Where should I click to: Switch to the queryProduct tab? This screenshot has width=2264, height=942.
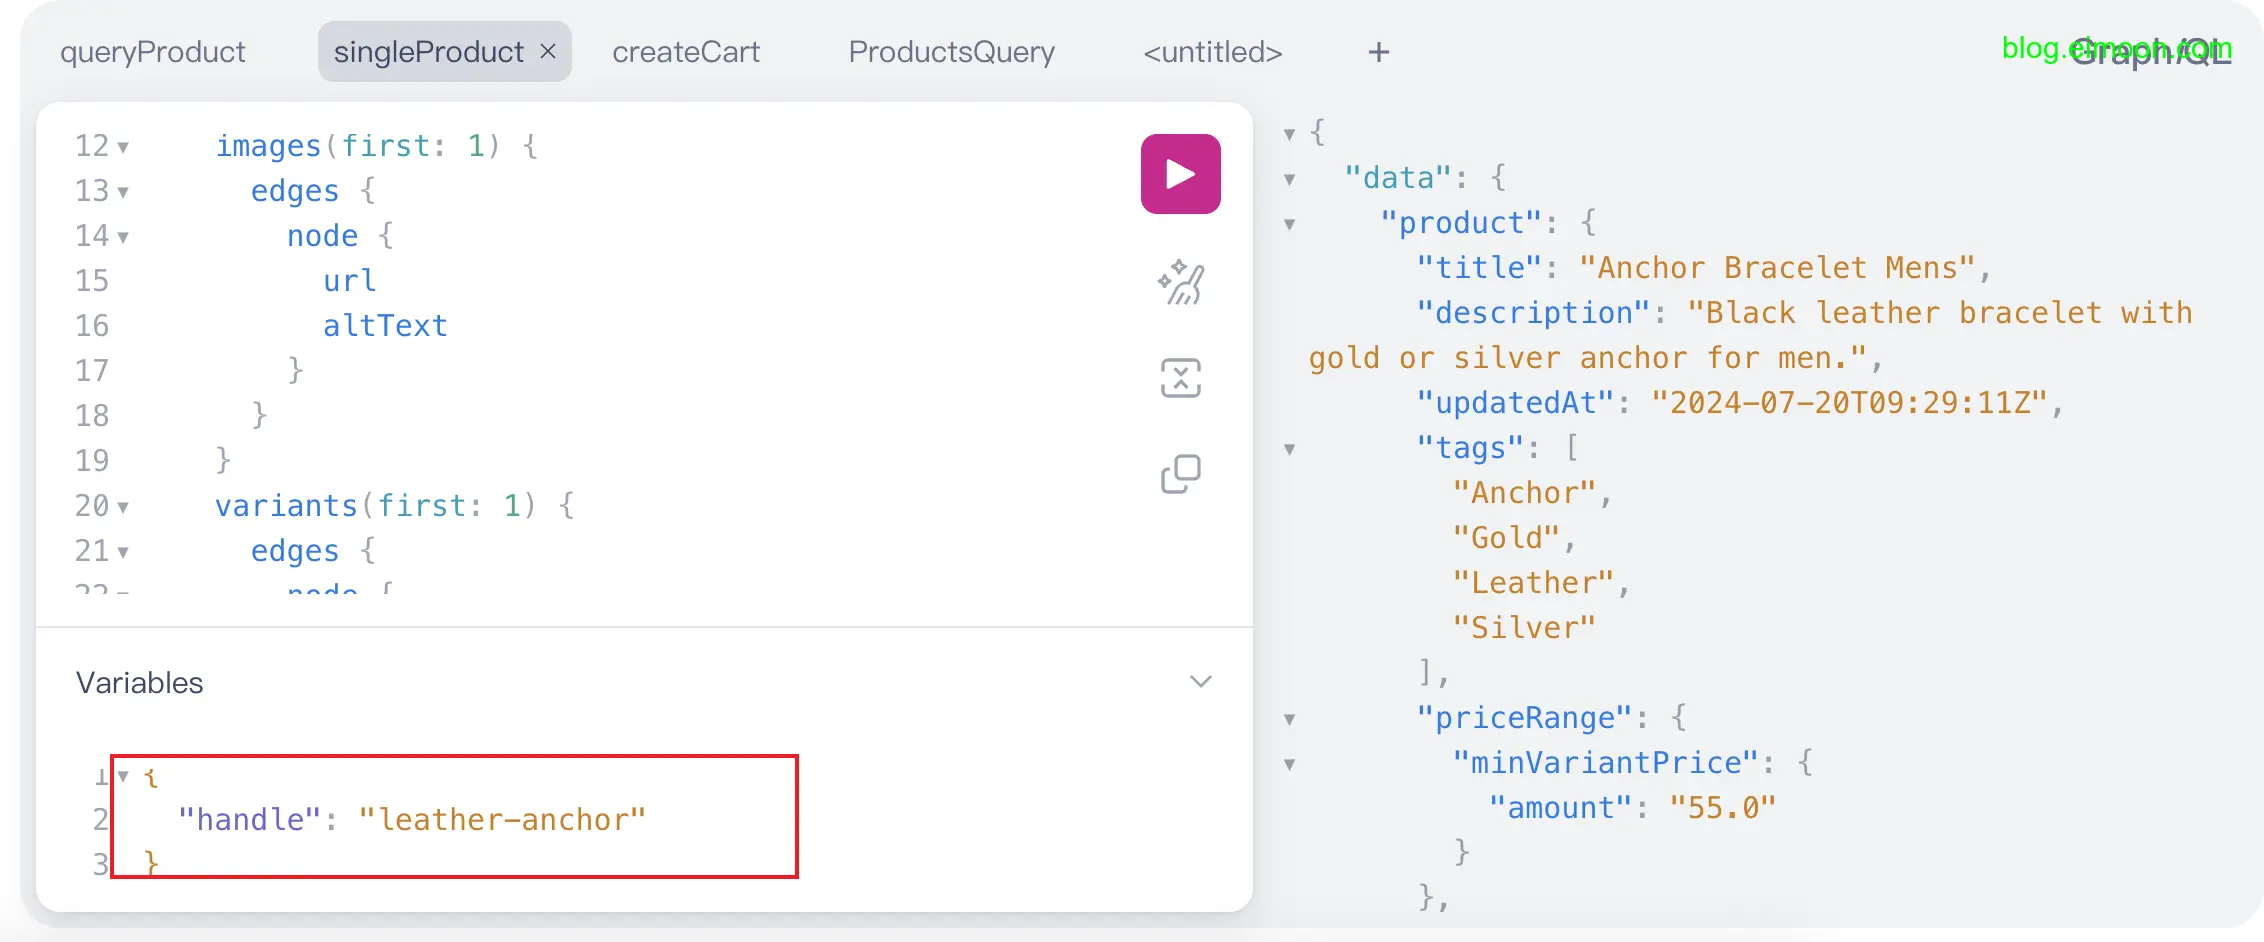152,52
